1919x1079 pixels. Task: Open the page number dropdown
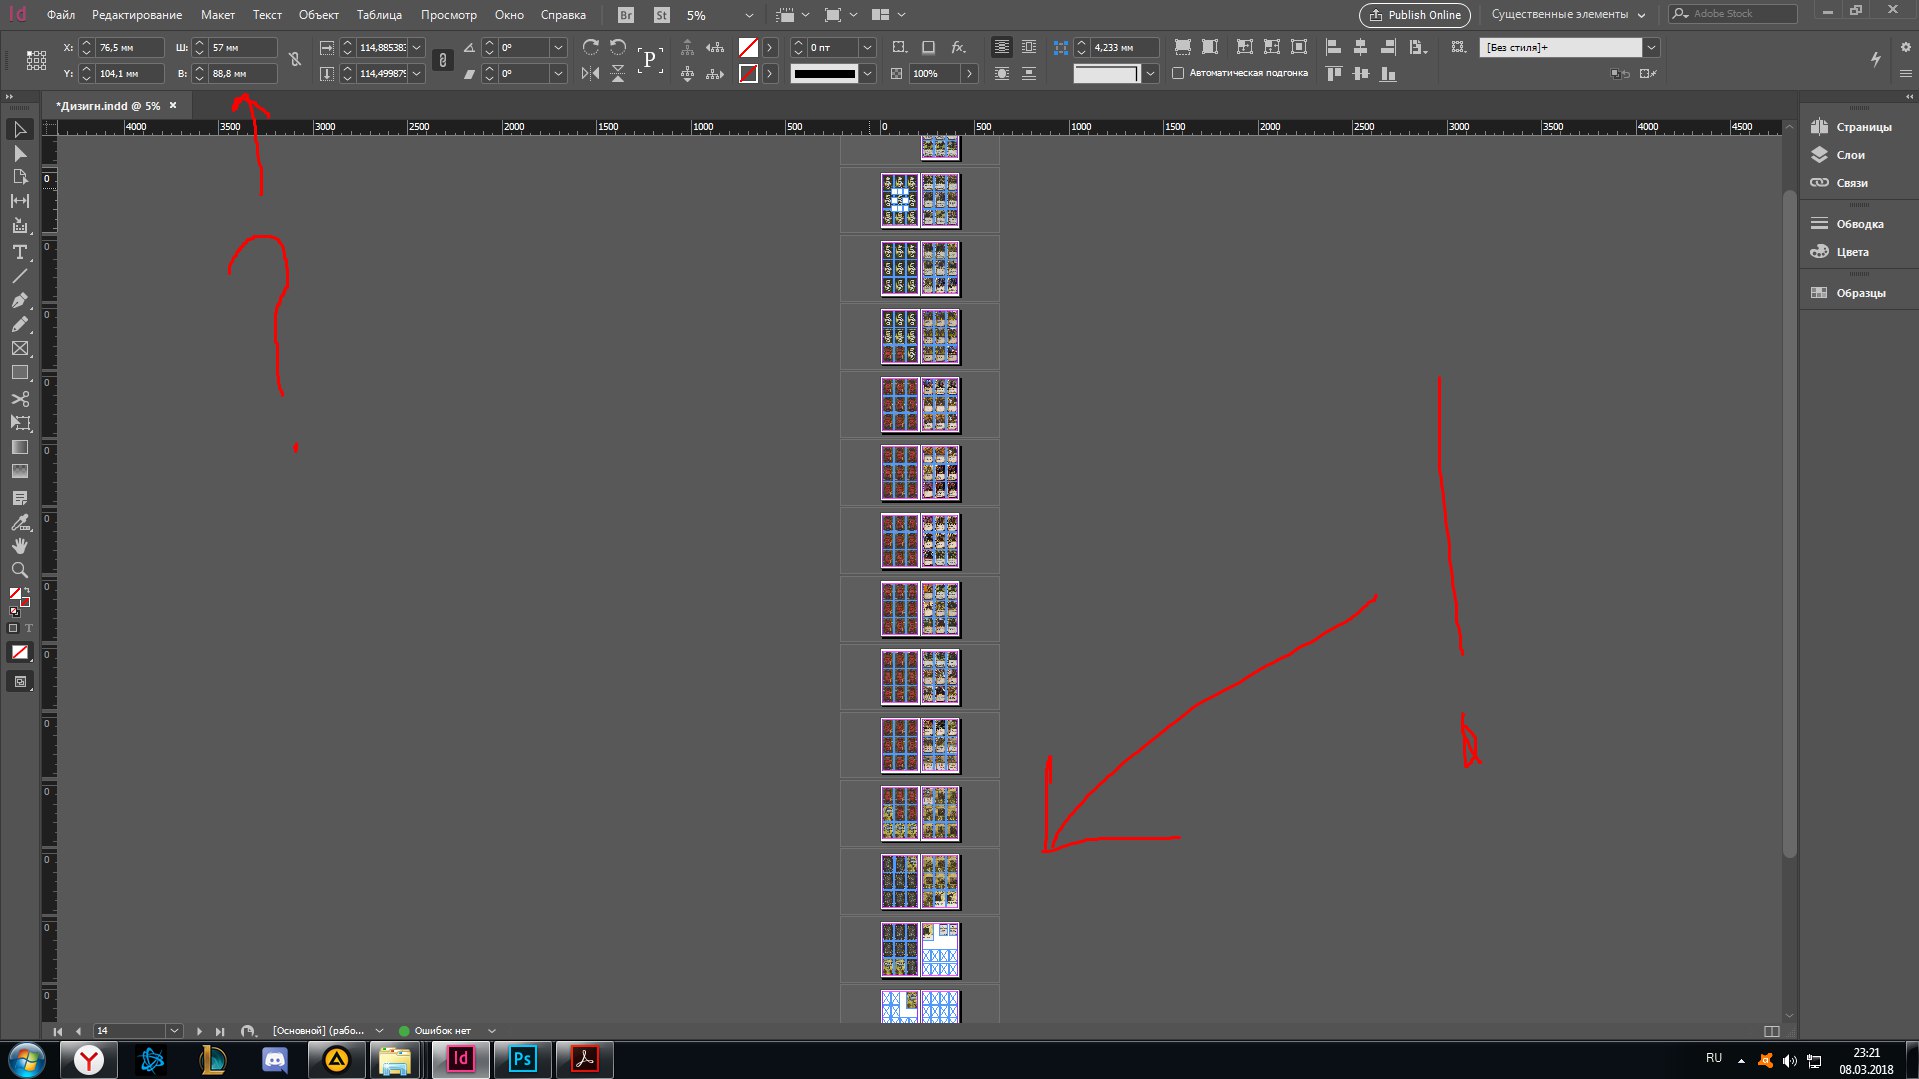(x=174, y=1031)
